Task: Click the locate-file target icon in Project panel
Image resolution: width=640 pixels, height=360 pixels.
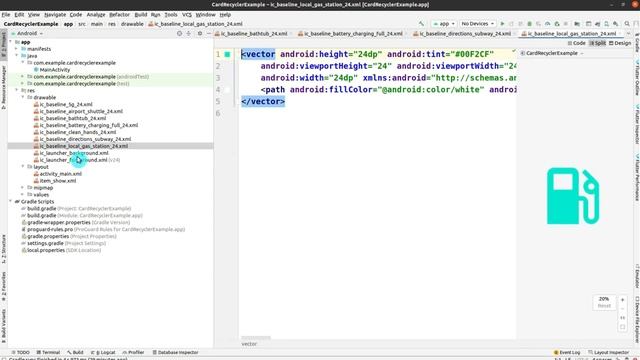Action: pyautogui.click(x=179, y=33)
